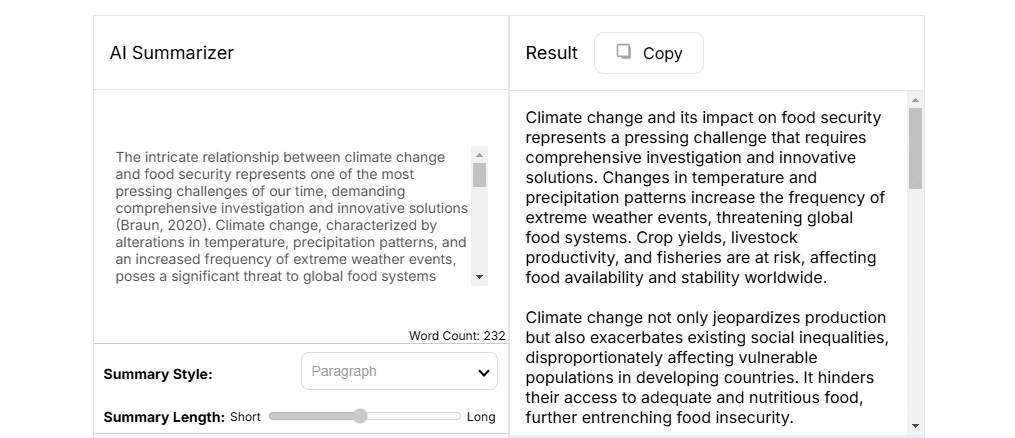
Task: Click the Summary Style label
Action: coord(158,374)
